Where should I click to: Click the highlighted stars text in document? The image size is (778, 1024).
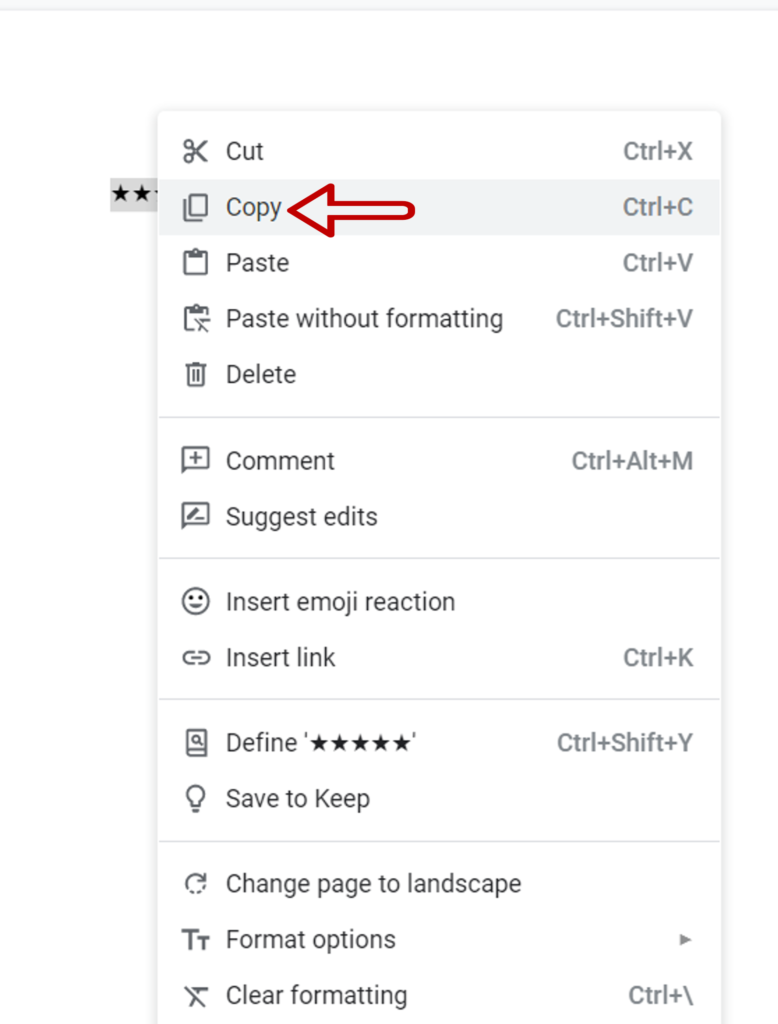pos(134,194)
